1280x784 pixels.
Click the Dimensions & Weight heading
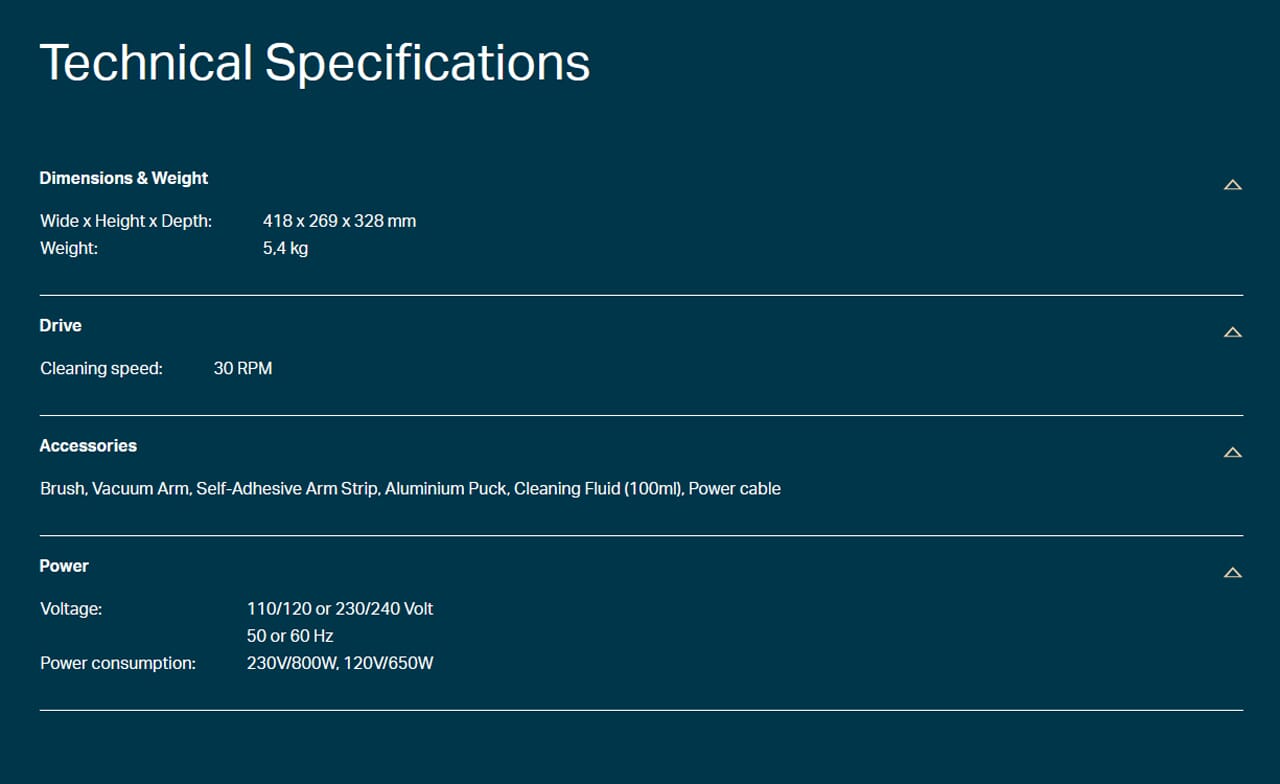tap(123, 178)
